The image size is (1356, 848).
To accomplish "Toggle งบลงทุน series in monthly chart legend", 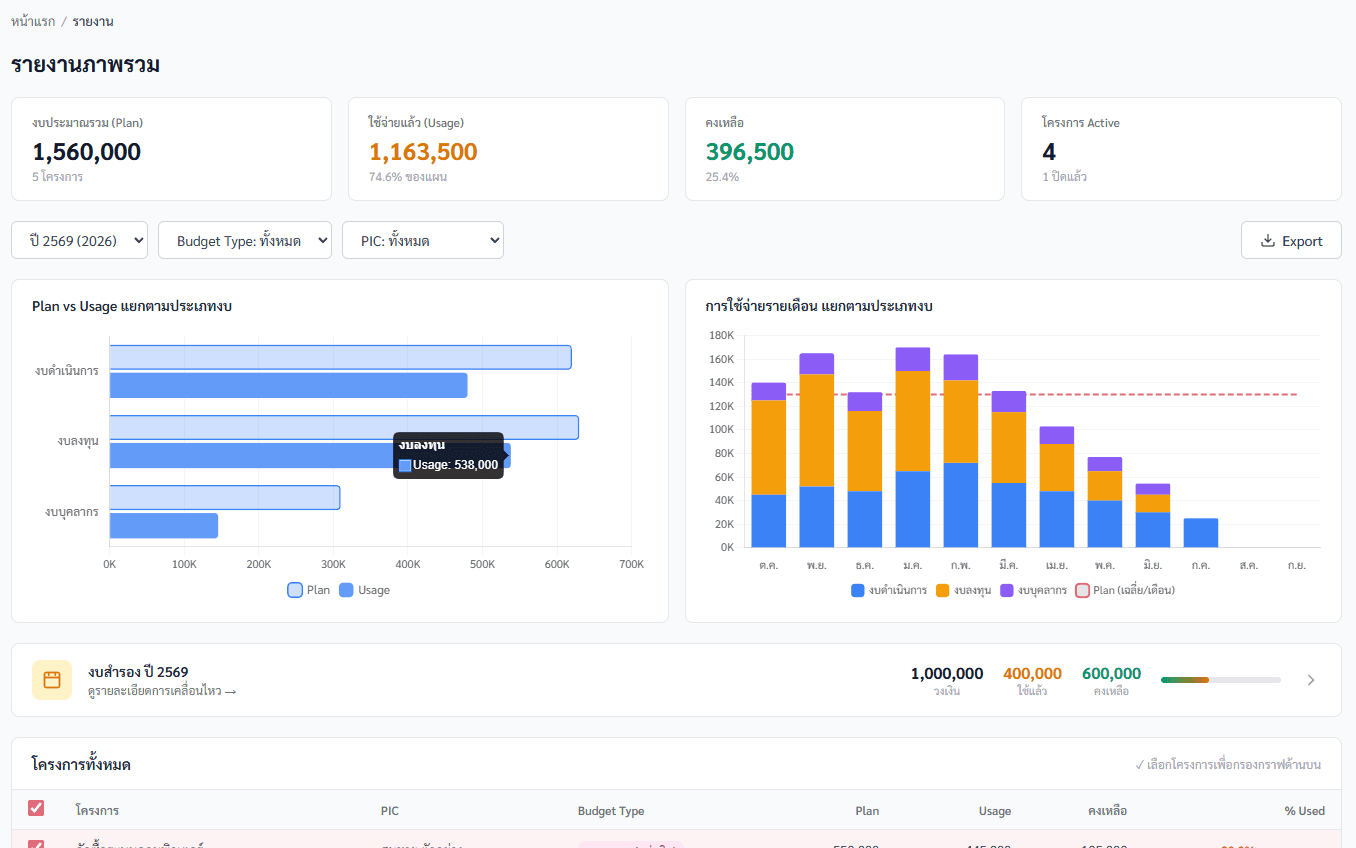I will click(x=963, y=590).
